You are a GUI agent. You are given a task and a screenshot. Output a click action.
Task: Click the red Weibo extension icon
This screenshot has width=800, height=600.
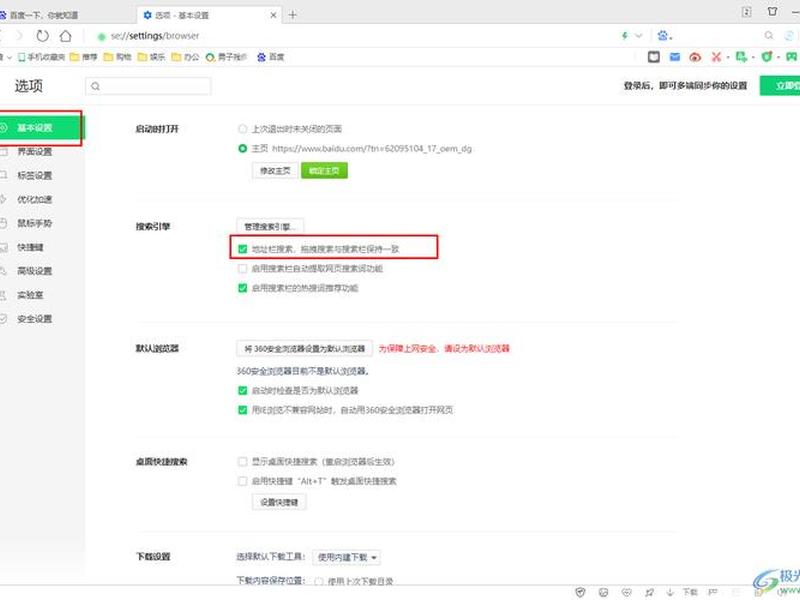695,57
